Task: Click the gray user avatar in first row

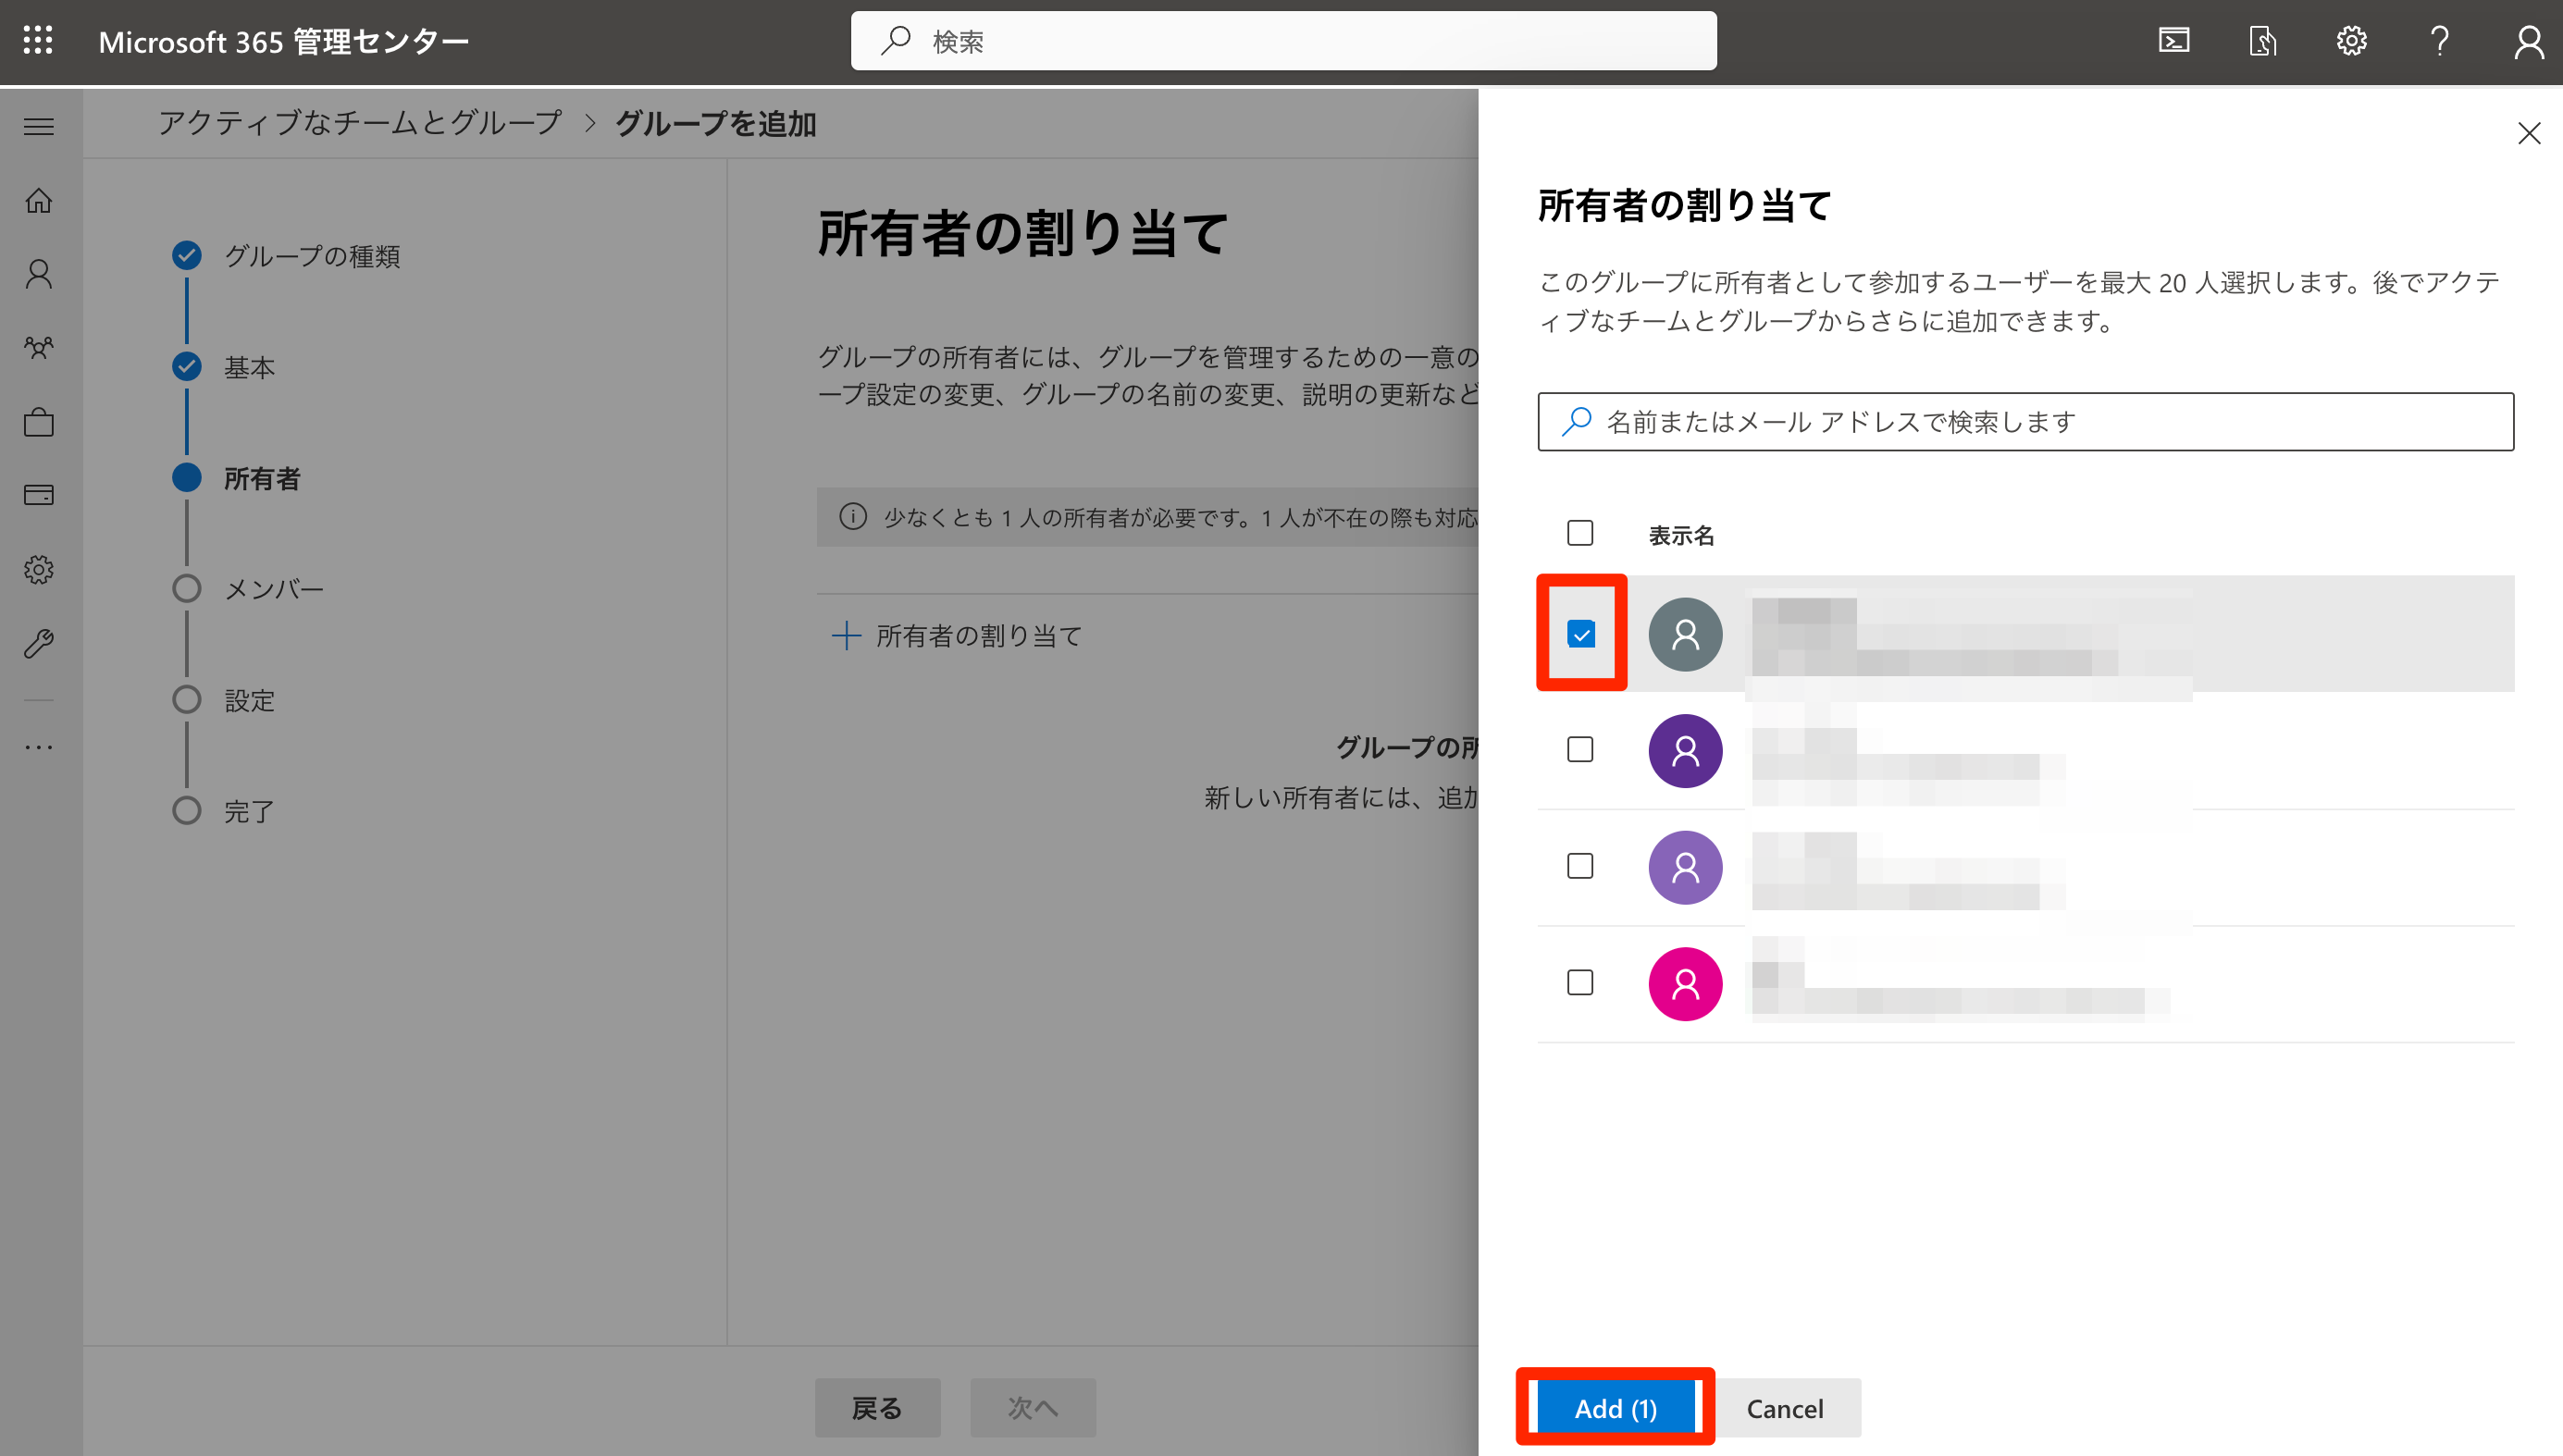Action: pyautogui.click(x=1685, y=634)
